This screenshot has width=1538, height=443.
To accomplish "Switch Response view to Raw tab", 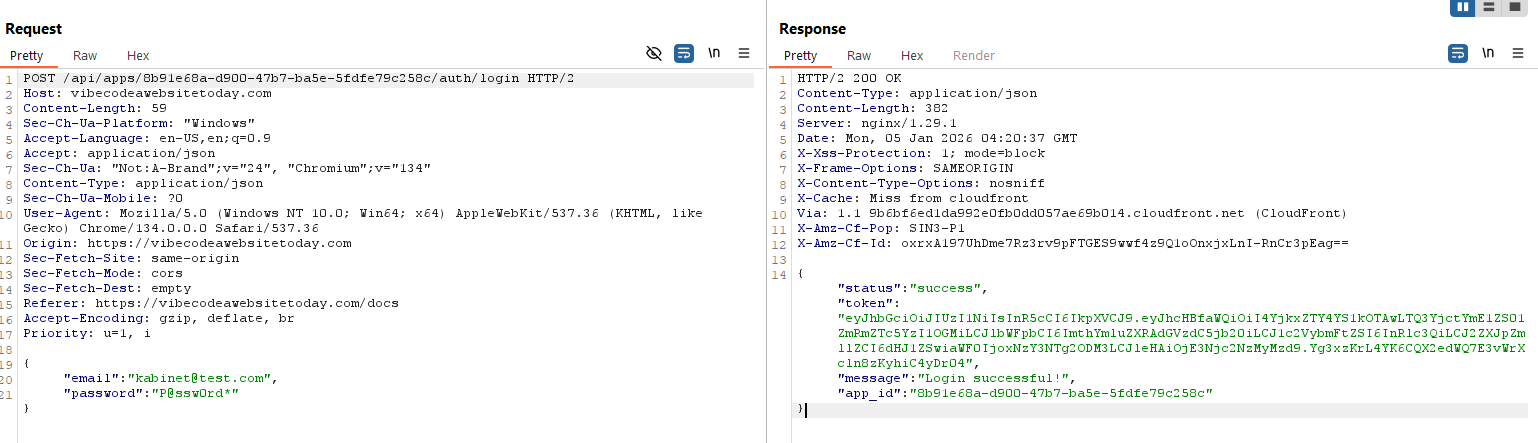I will click(x=859, y=56).
